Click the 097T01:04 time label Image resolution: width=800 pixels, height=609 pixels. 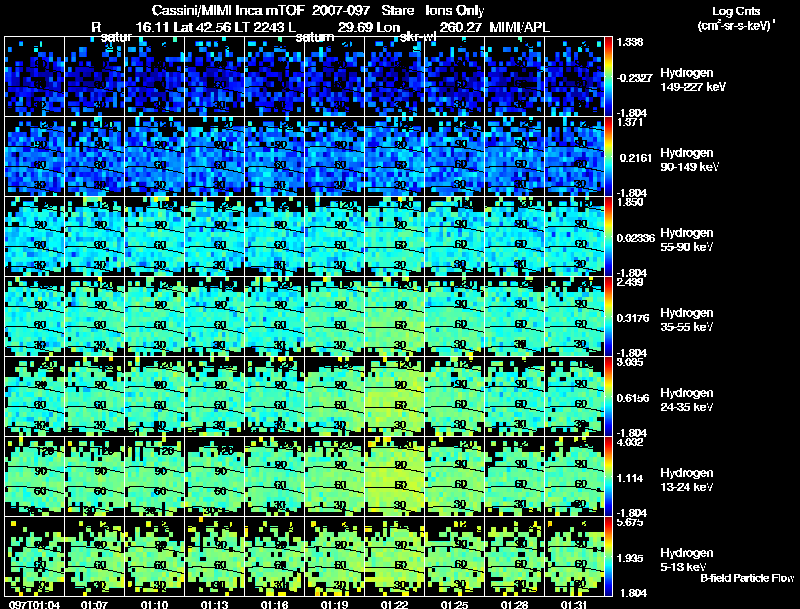tap(35, 604)
